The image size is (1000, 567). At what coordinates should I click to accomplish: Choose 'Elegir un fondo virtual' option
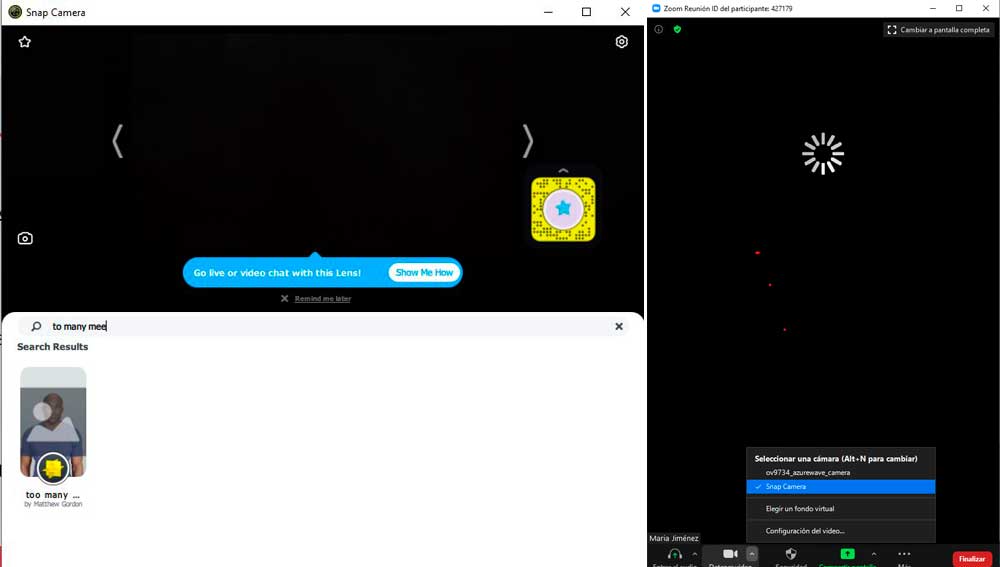tap(841, 509)
